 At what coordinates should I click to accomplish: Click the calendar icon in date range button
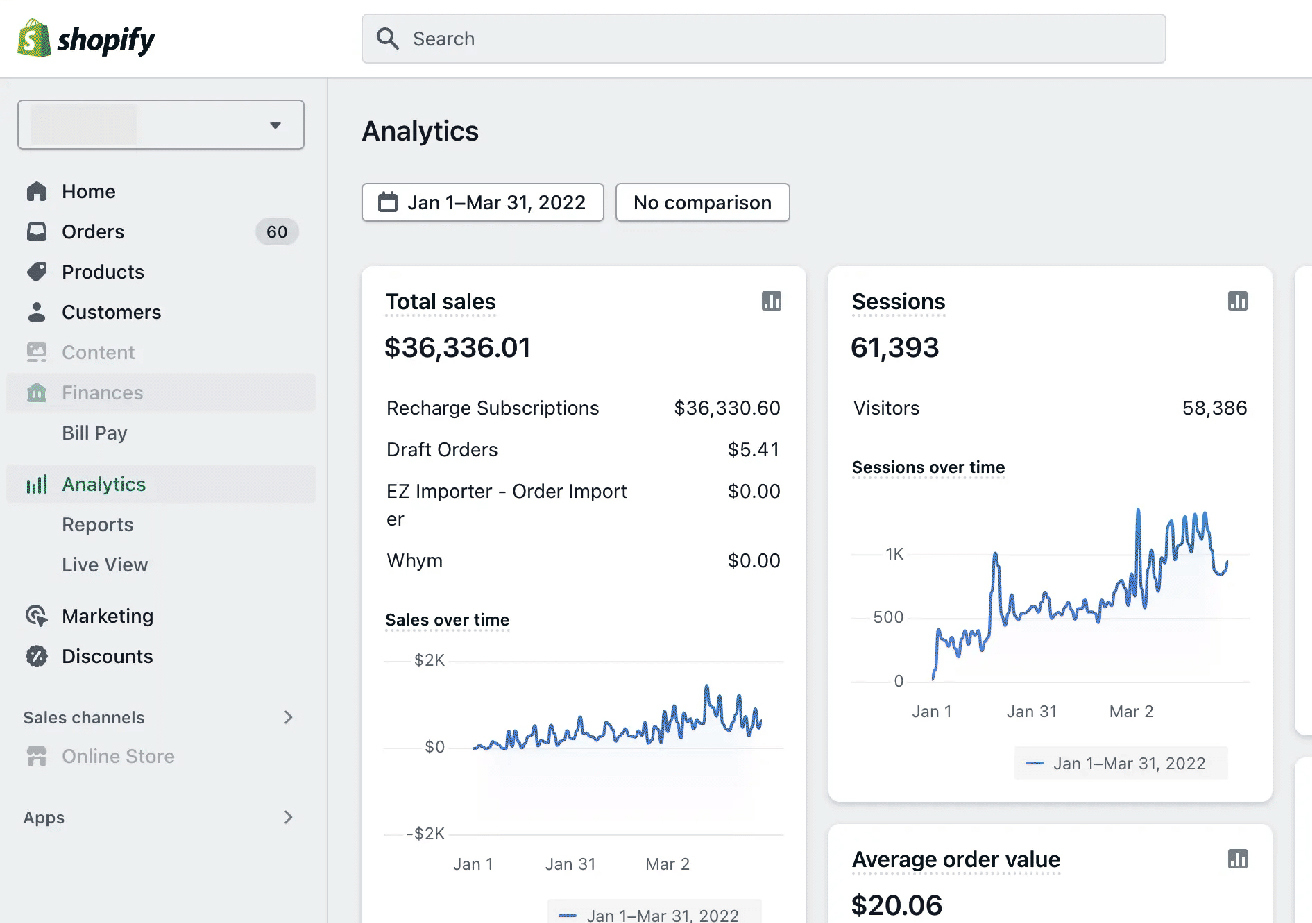388,202
